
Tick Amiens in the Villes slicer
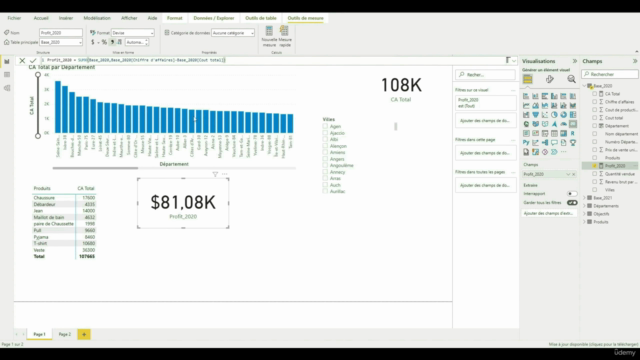(x=325, y=153)
